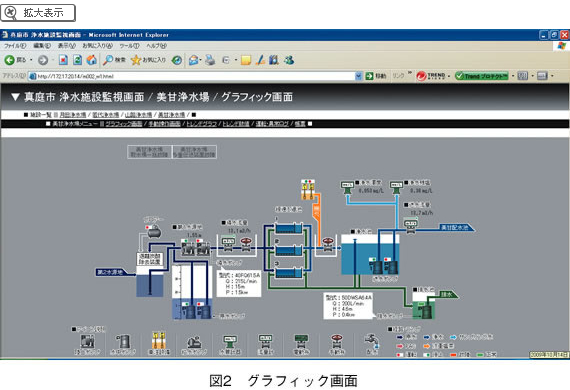Open お気に入り star favorites panel
570x390 pixels.
point(148,60)
